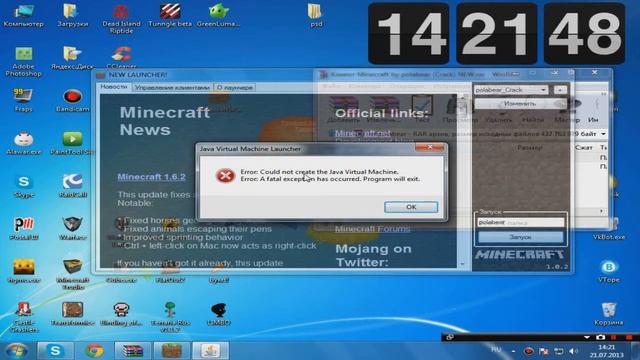640x360 pixels.
Task: Select the Новости tab in launcher
Action: click(114, 87)
